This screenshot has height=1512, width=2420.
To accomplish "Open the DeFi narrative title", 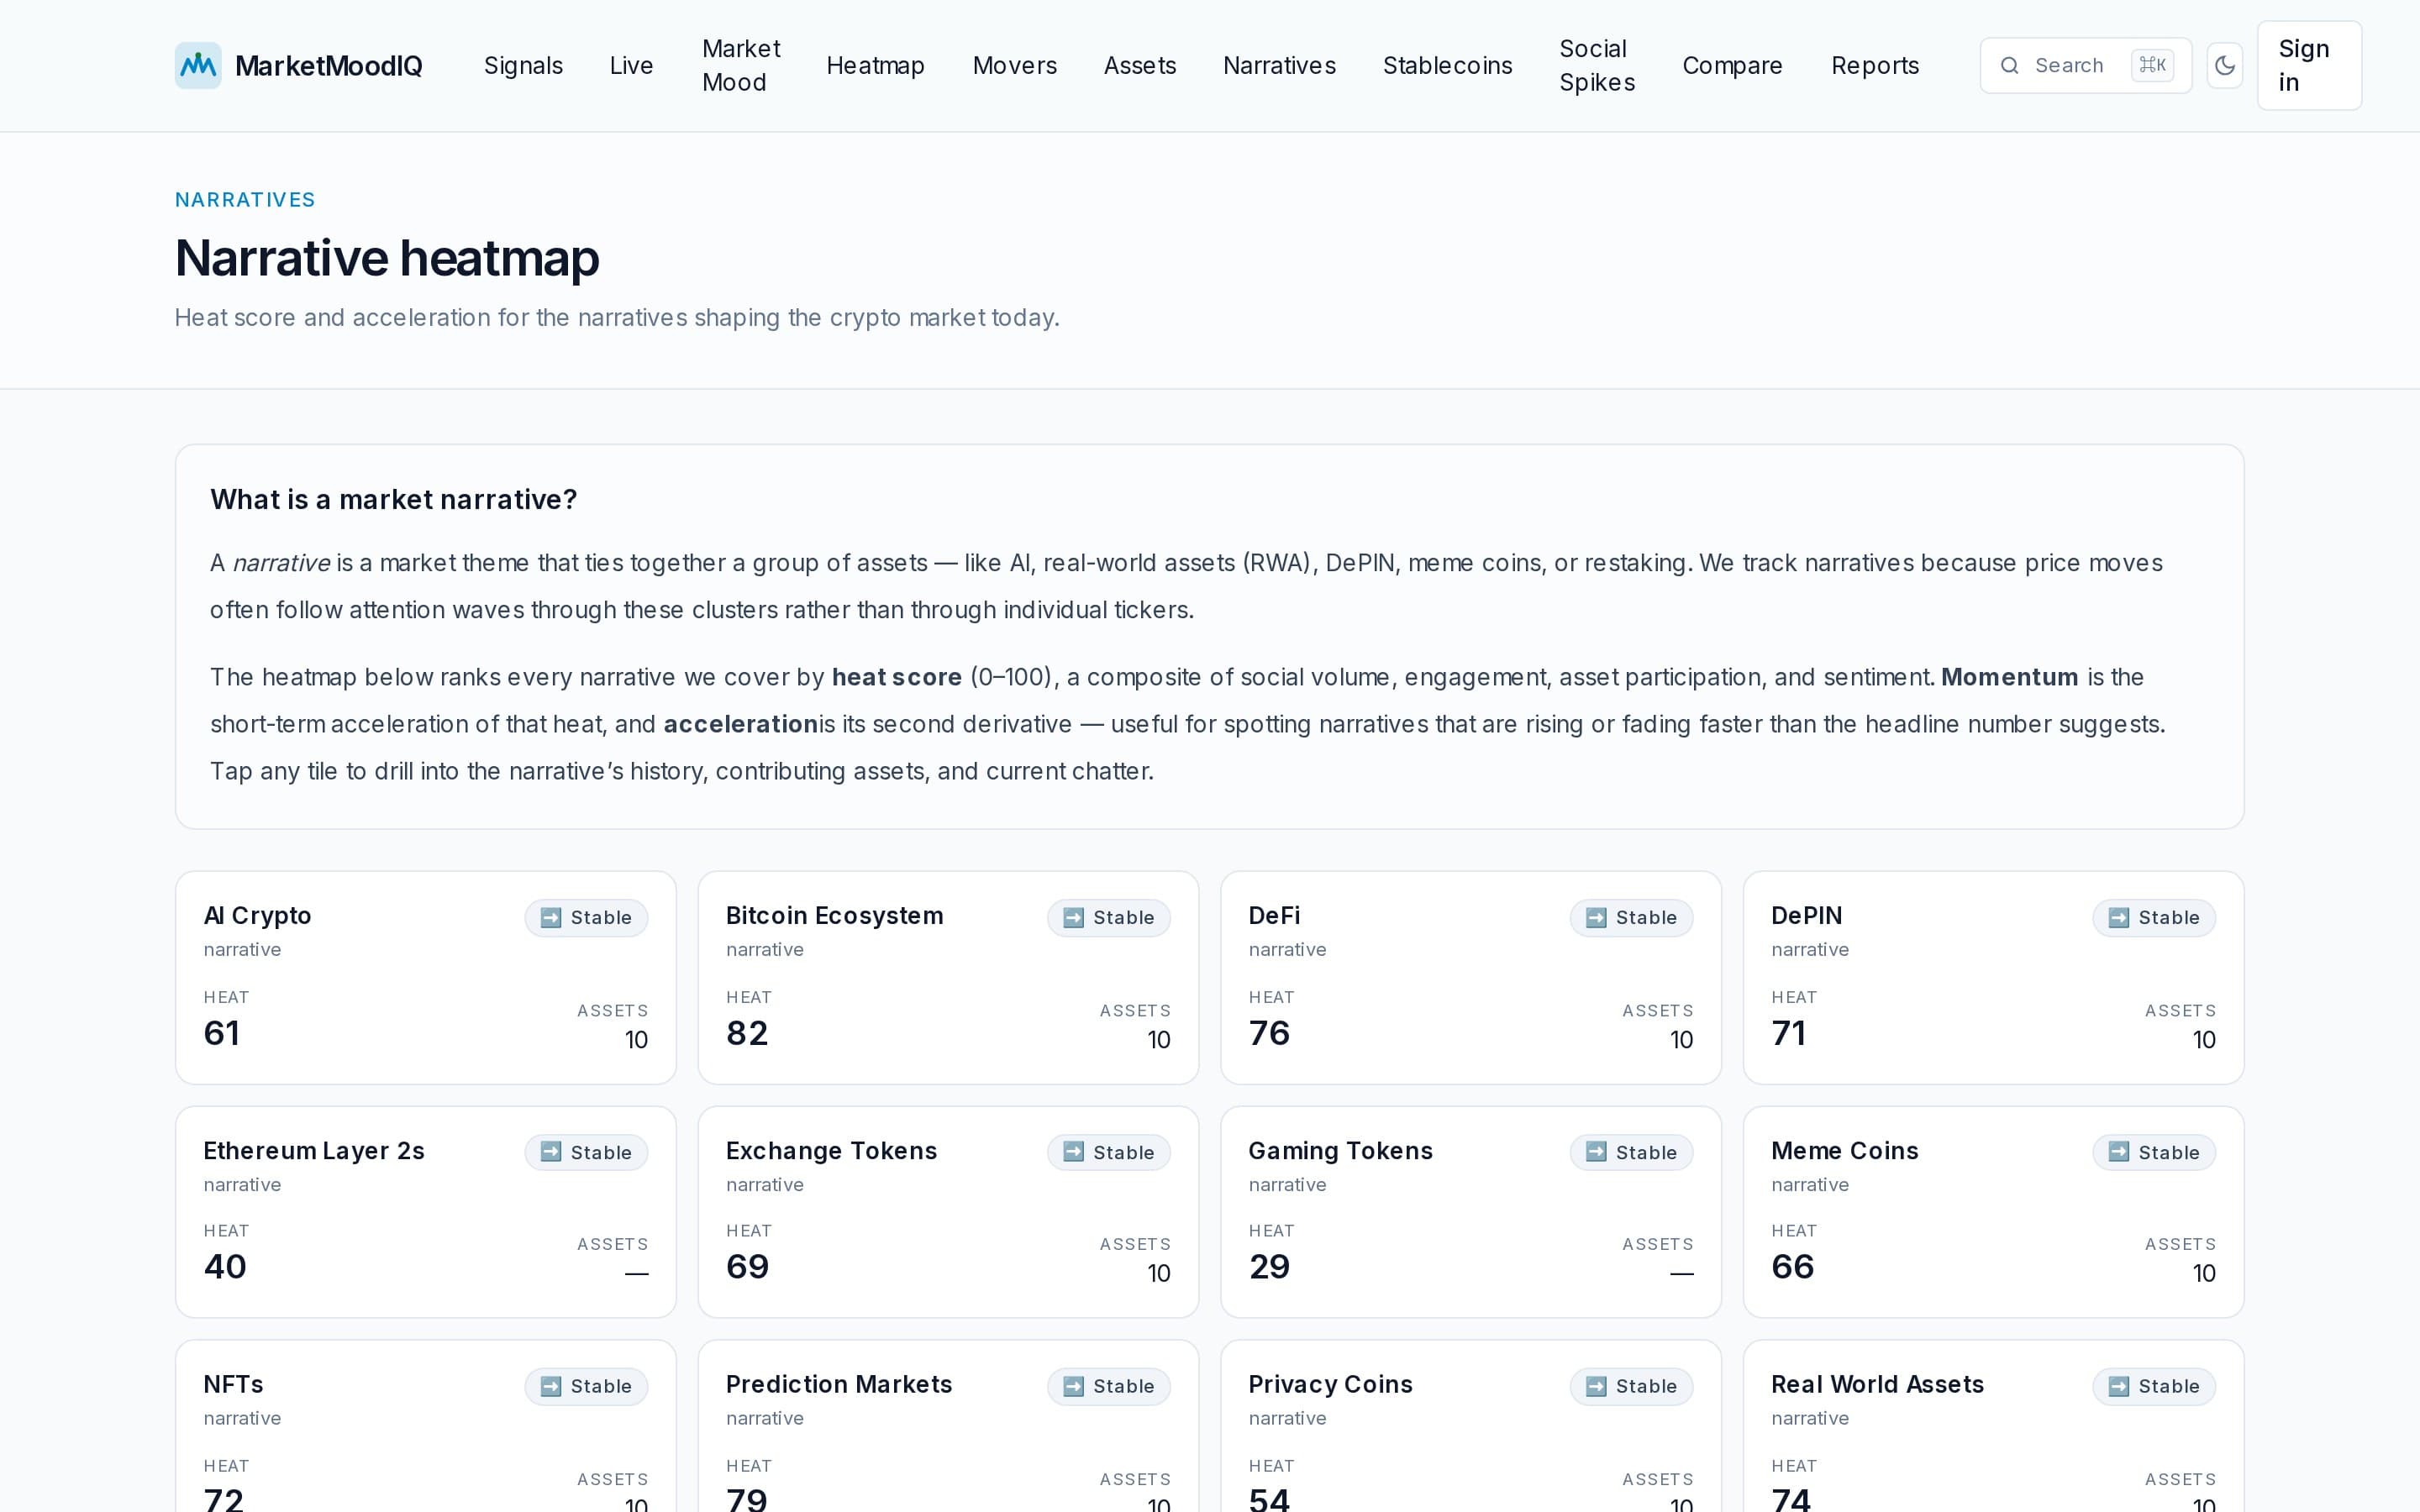I will click(x=1274, y=915).
